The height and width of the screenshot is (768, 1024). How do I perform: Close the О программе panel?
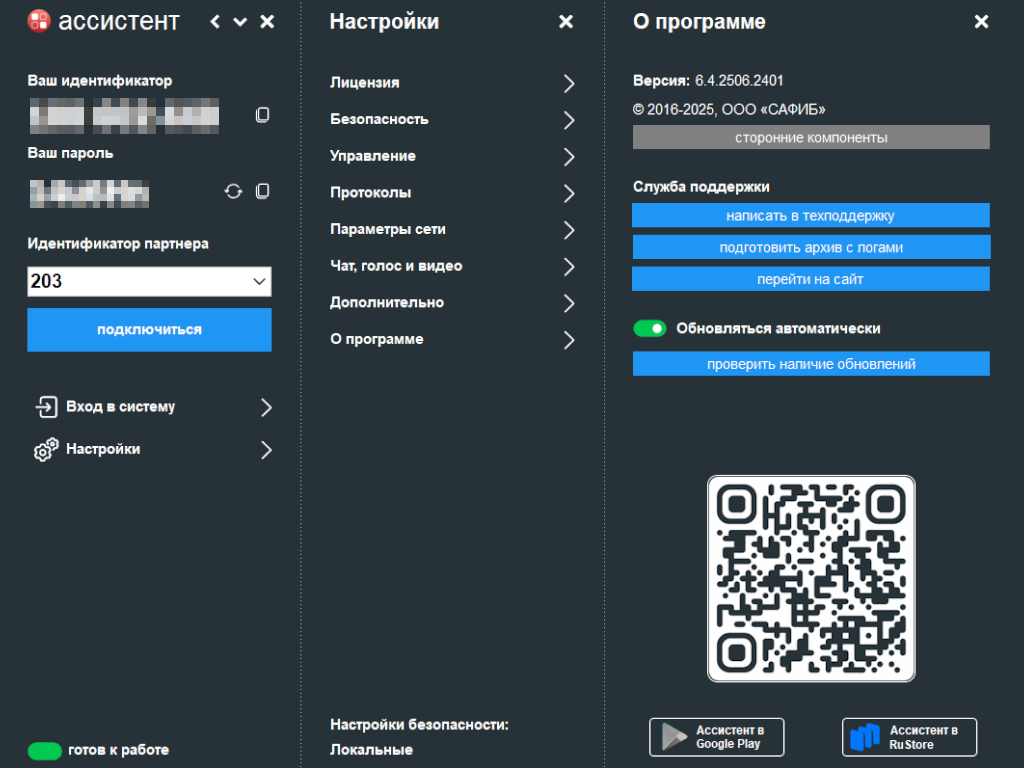click(x=981, y=22)
